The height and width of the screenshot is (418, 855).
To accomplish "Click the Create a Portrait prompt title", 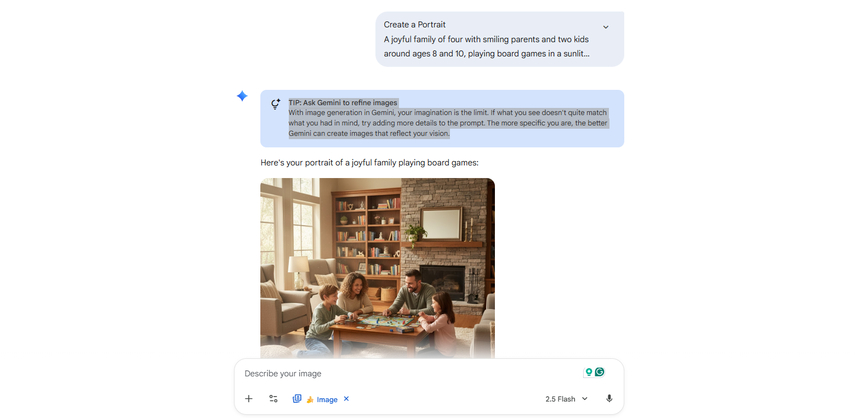I will point(414,25).
